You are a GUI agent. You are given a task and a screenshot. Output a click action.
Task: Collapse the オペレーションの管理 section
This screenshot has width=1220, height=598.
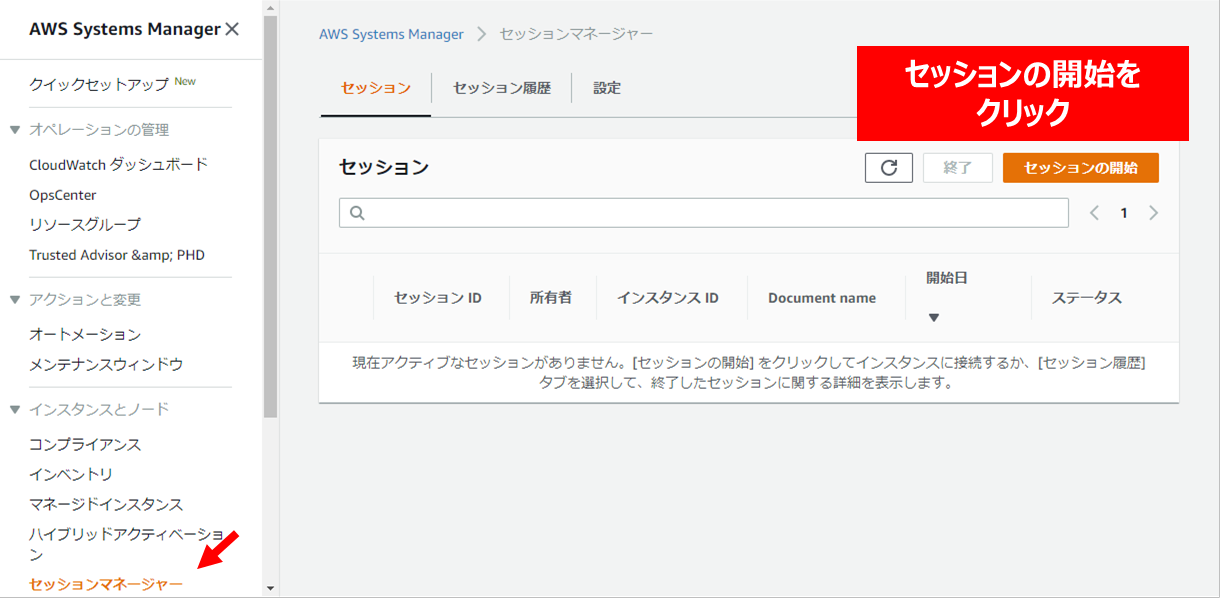(15, 130)
